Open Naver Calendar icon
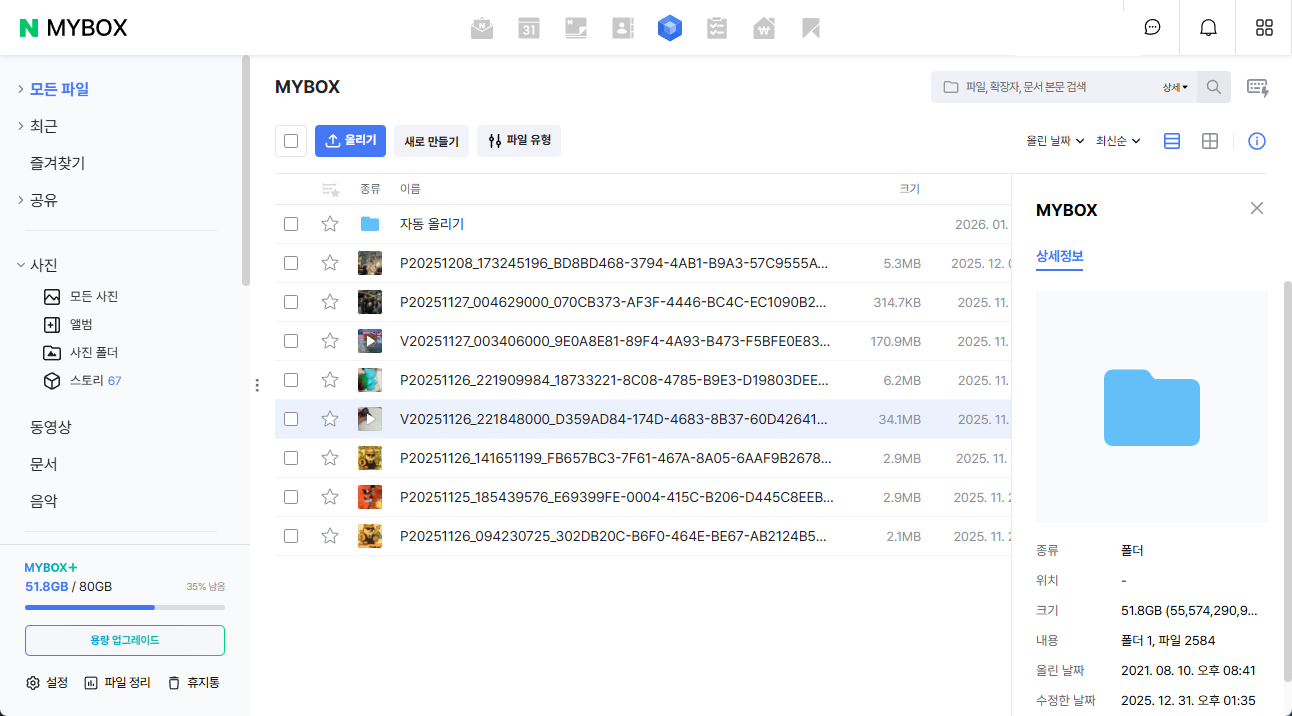 click(x=529, y=28)
